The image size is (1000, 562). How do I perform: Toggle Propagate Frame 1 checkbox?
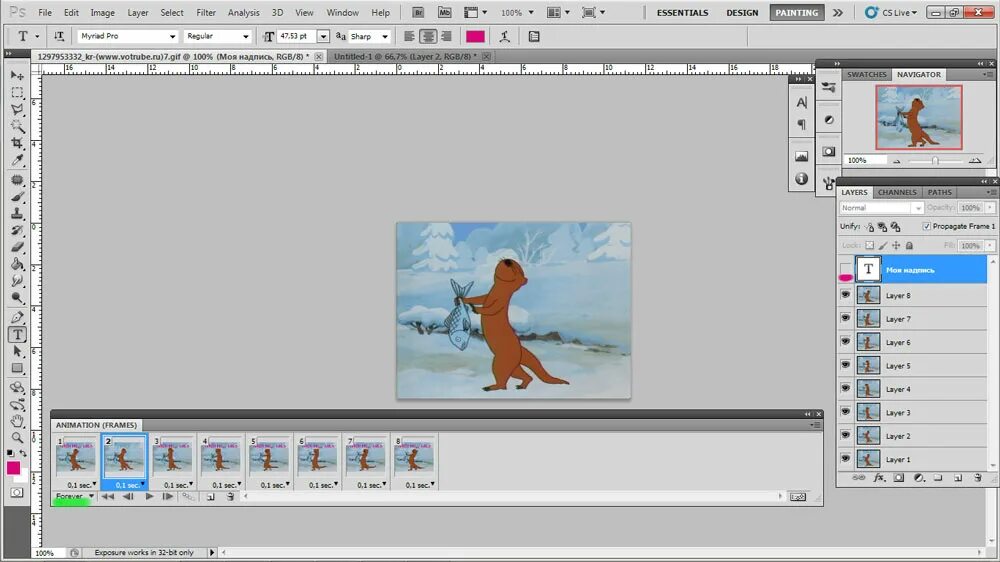[927, 226]
